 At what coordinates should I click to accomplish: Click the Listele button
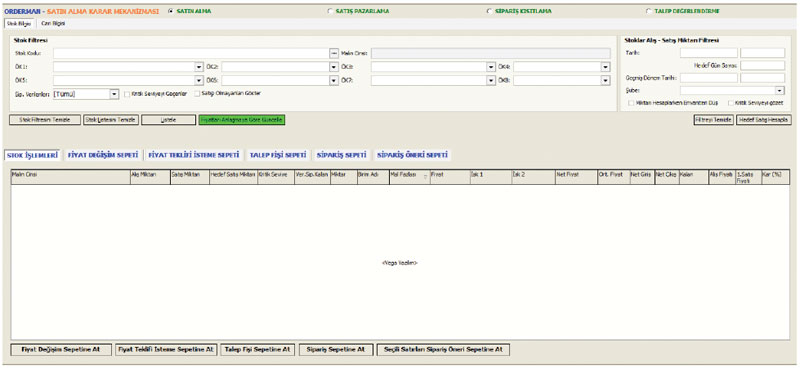tap(168, 120)
